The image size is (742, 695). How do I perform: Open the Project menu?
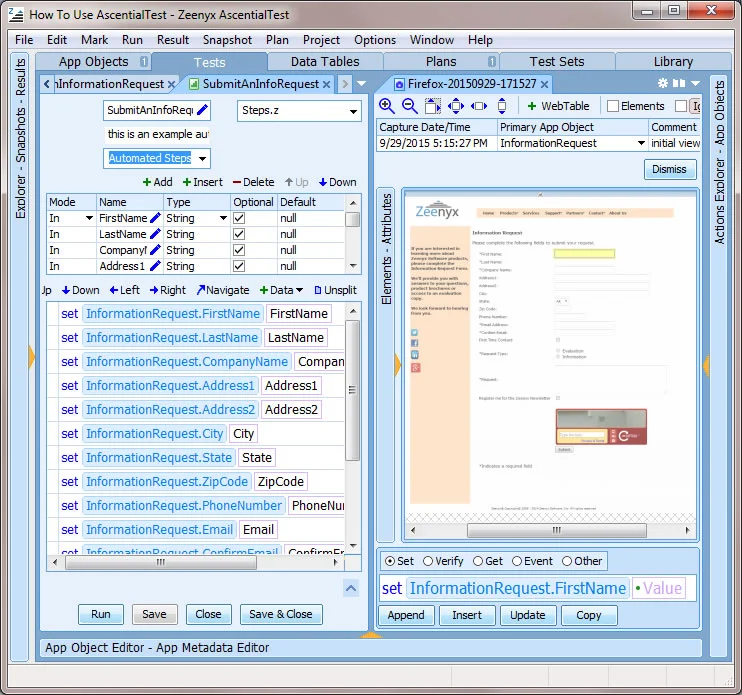[321, 40]
